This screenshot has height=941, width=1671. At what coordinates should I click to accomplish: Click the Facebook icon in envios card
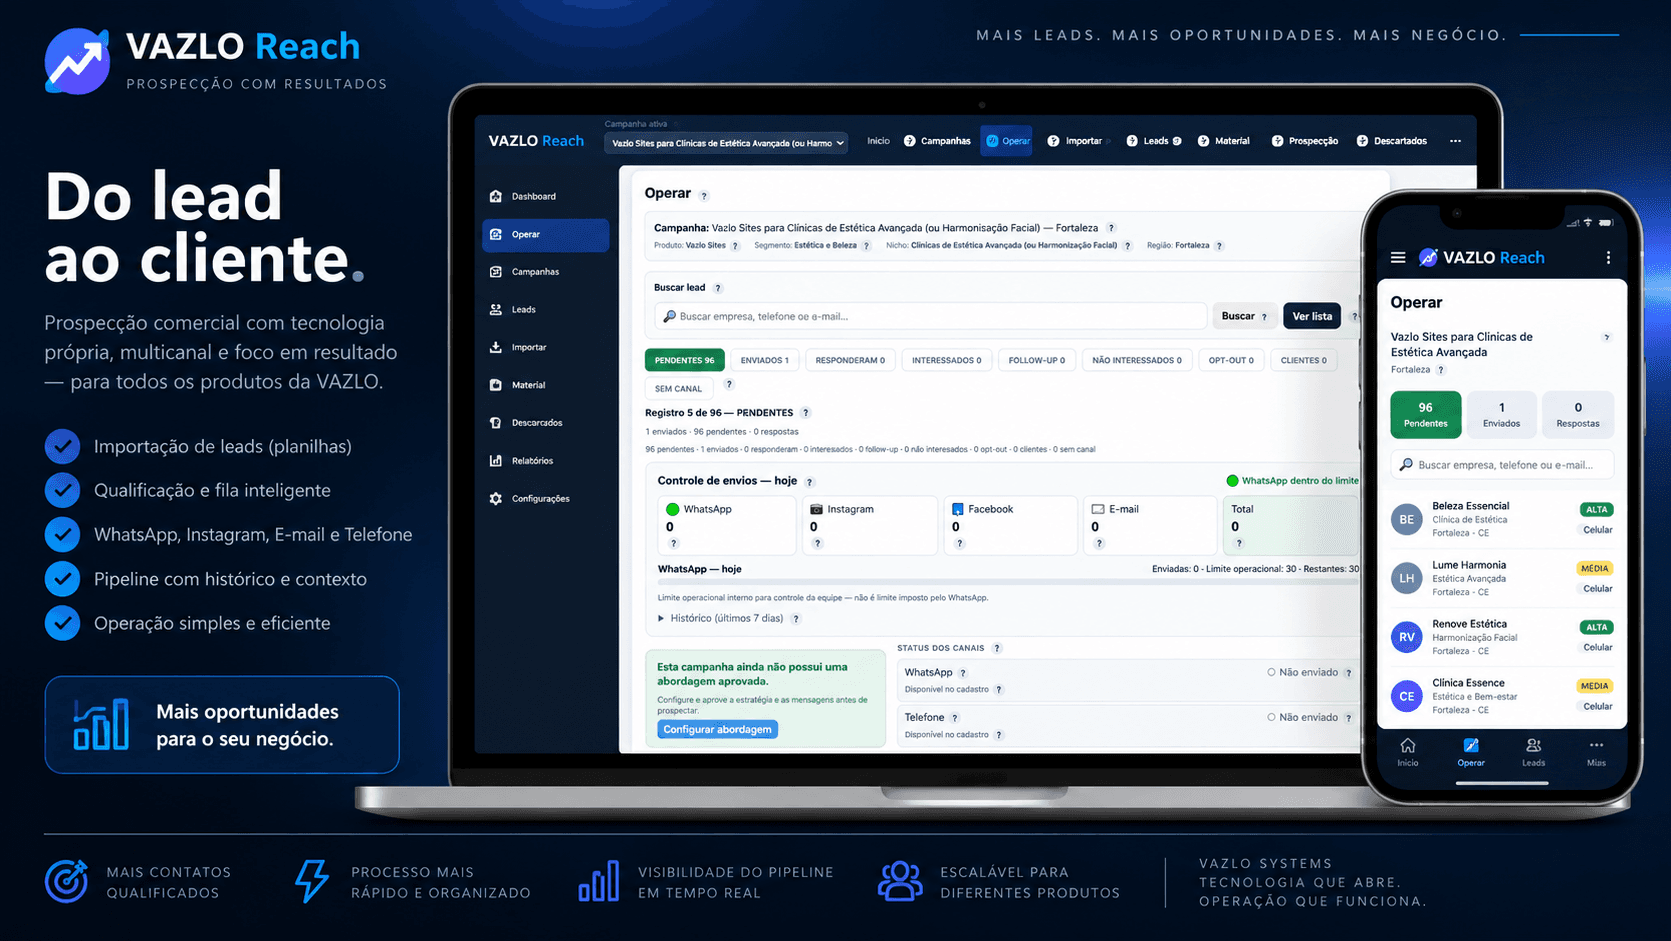(x=957, y=509)
